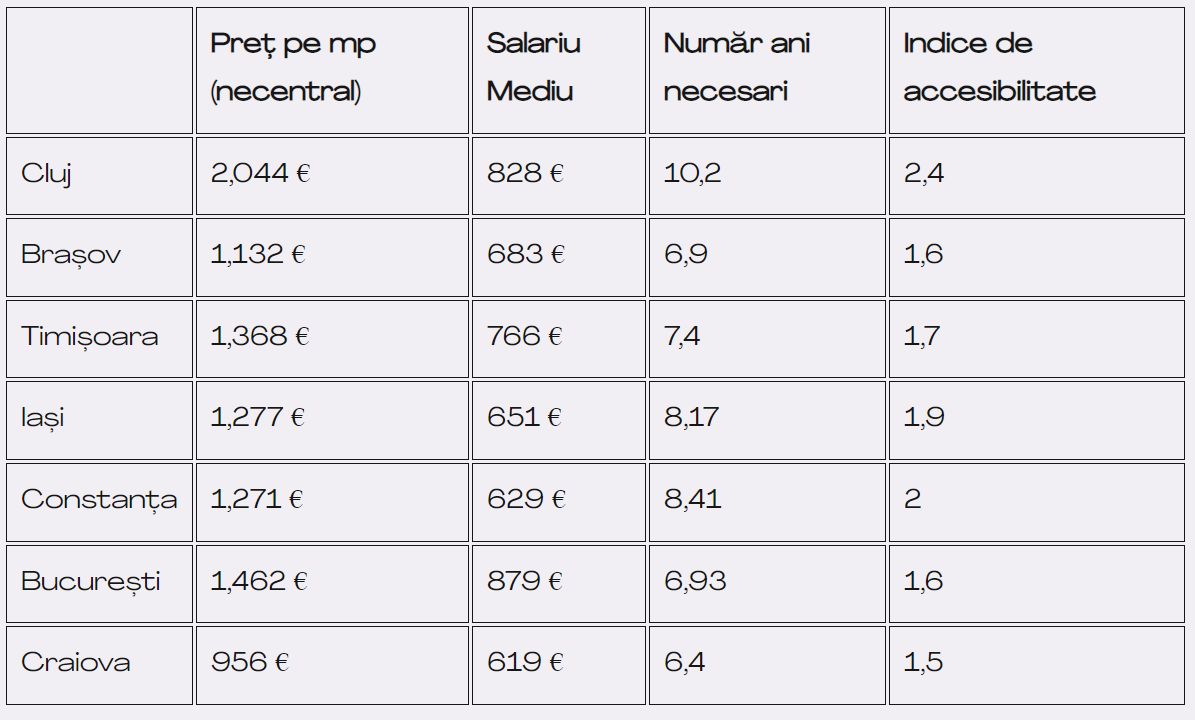
Task: Click the Craiova row label
Action: (x=99, y=665)
